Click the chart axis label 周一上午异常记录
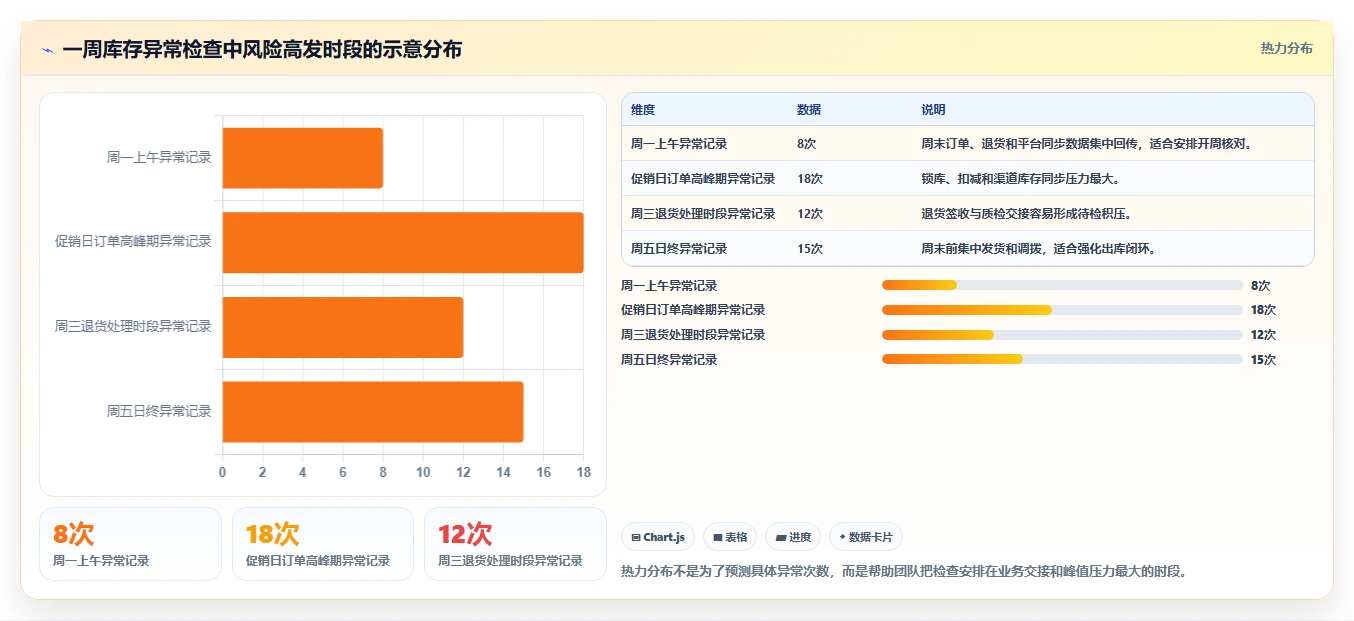 [x=159, y=157]
